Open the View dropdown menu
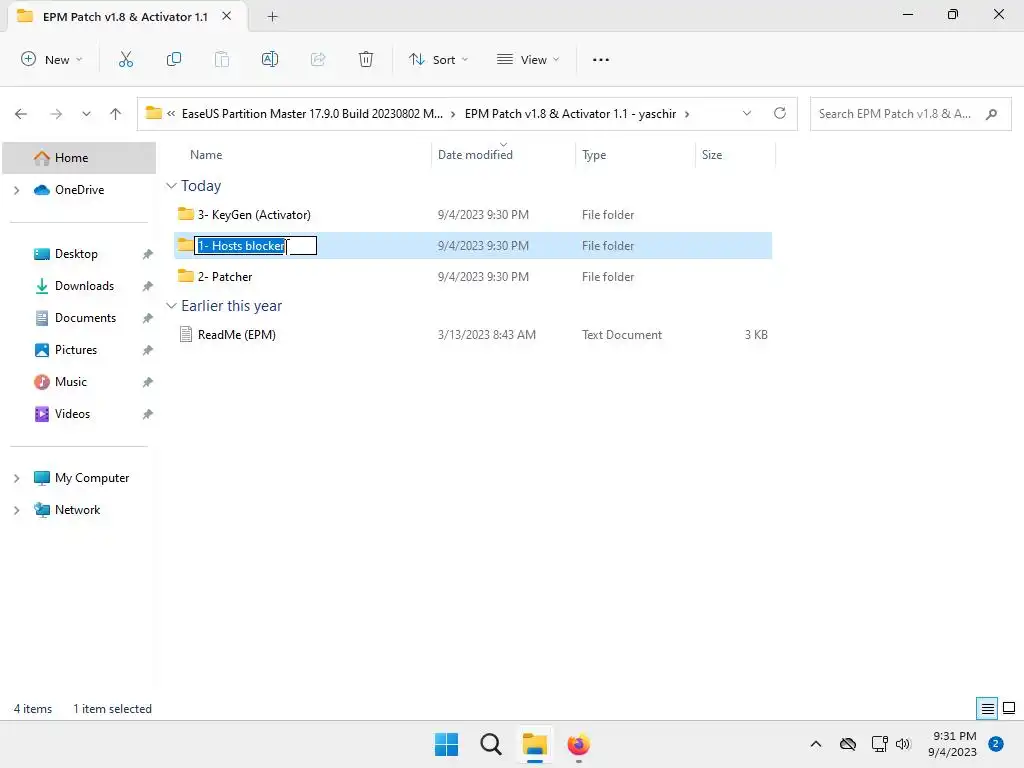 point(528,59)
